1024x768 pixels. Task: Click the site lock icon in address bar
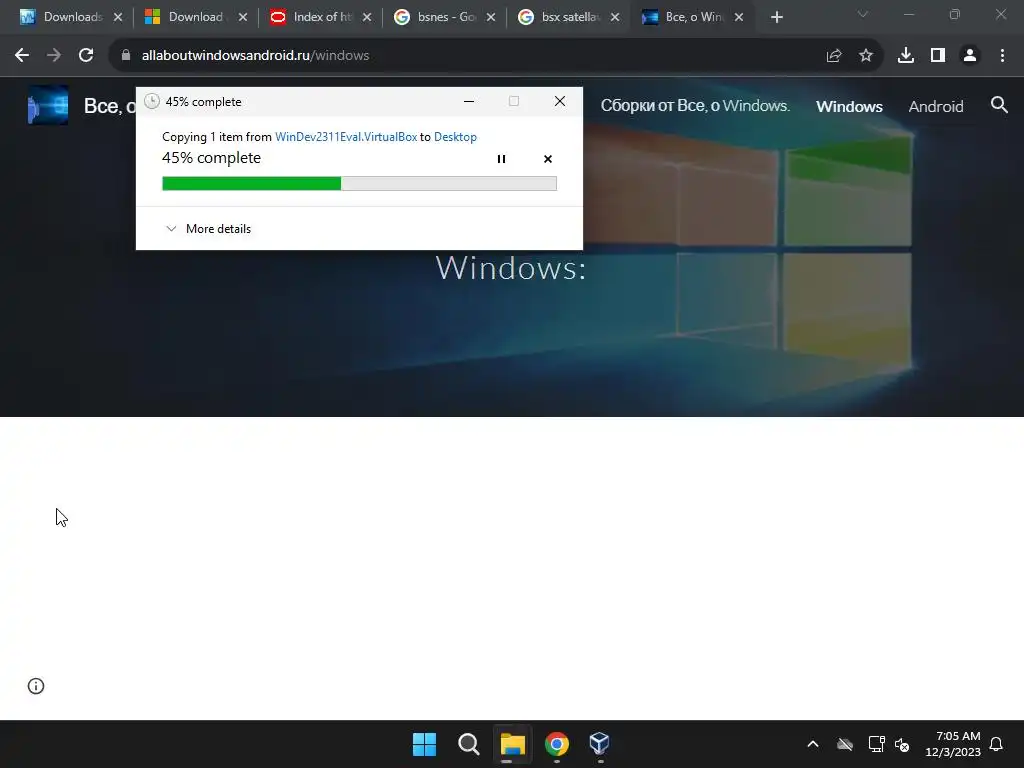pyautogui.click(x=126, y=56)
